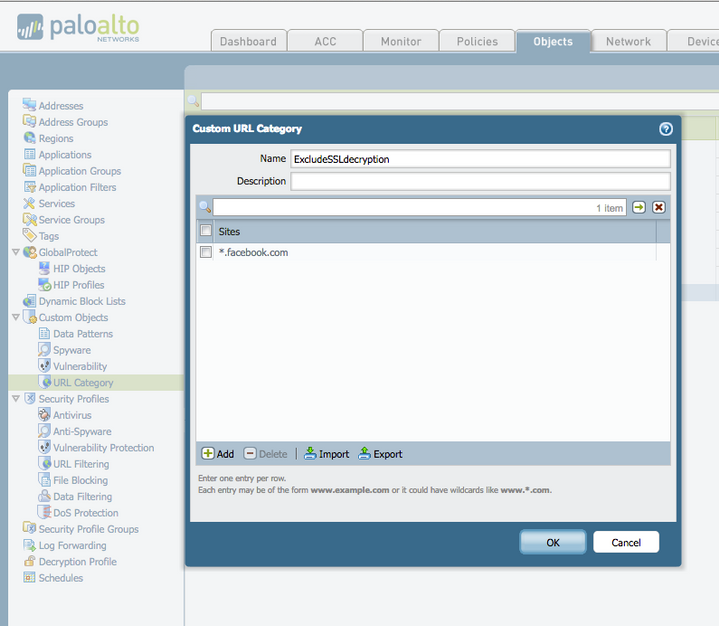The height and width of the screenshot is (626, 719).
Task: Click the Regions globe icon
Action: click(29, 138)
